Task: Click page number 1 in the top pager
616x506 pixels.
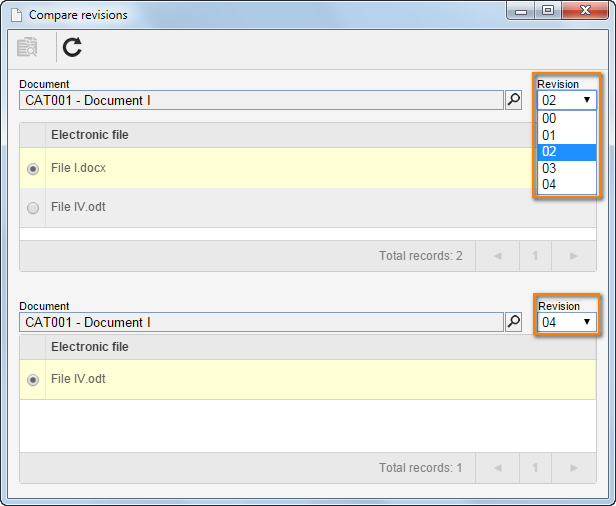Action: coord(535,256)
